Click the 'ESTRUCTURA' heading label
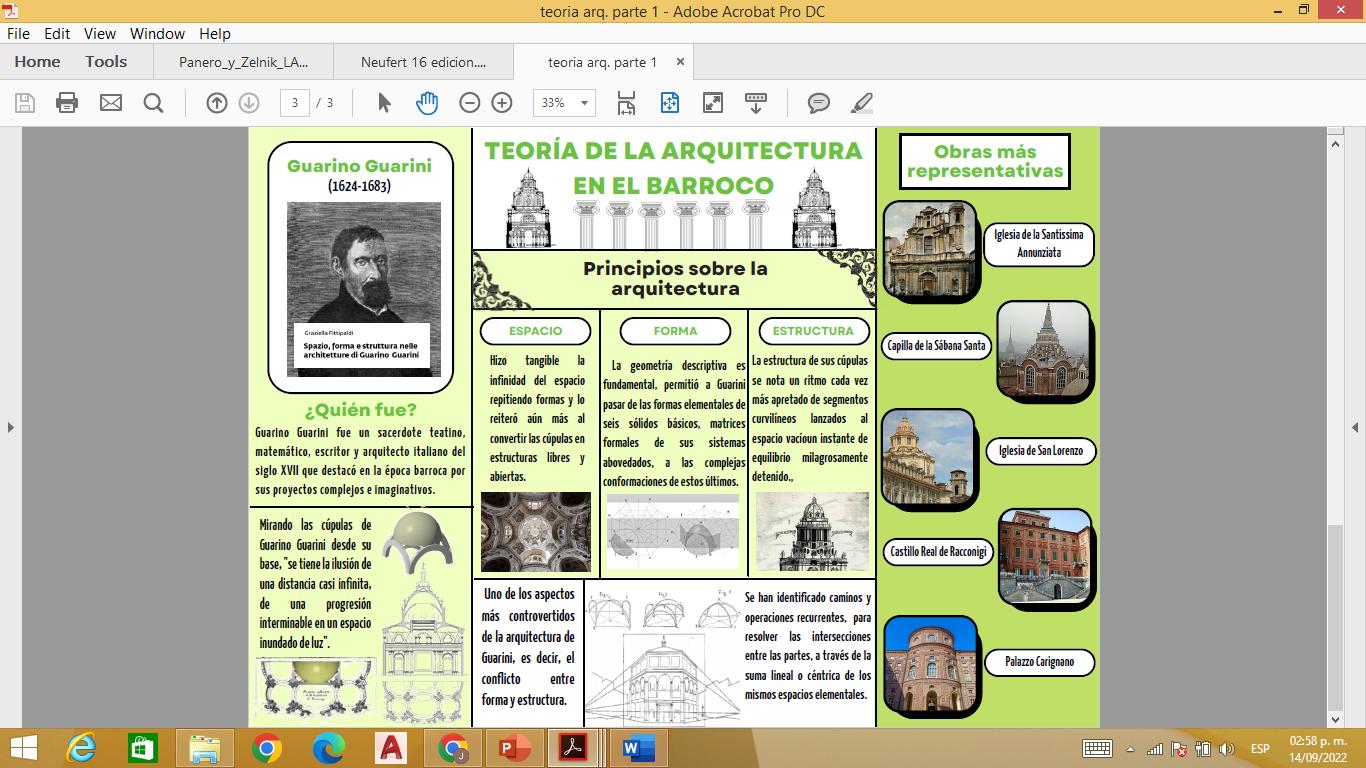The image size is (1366, 768). (813, 331)
